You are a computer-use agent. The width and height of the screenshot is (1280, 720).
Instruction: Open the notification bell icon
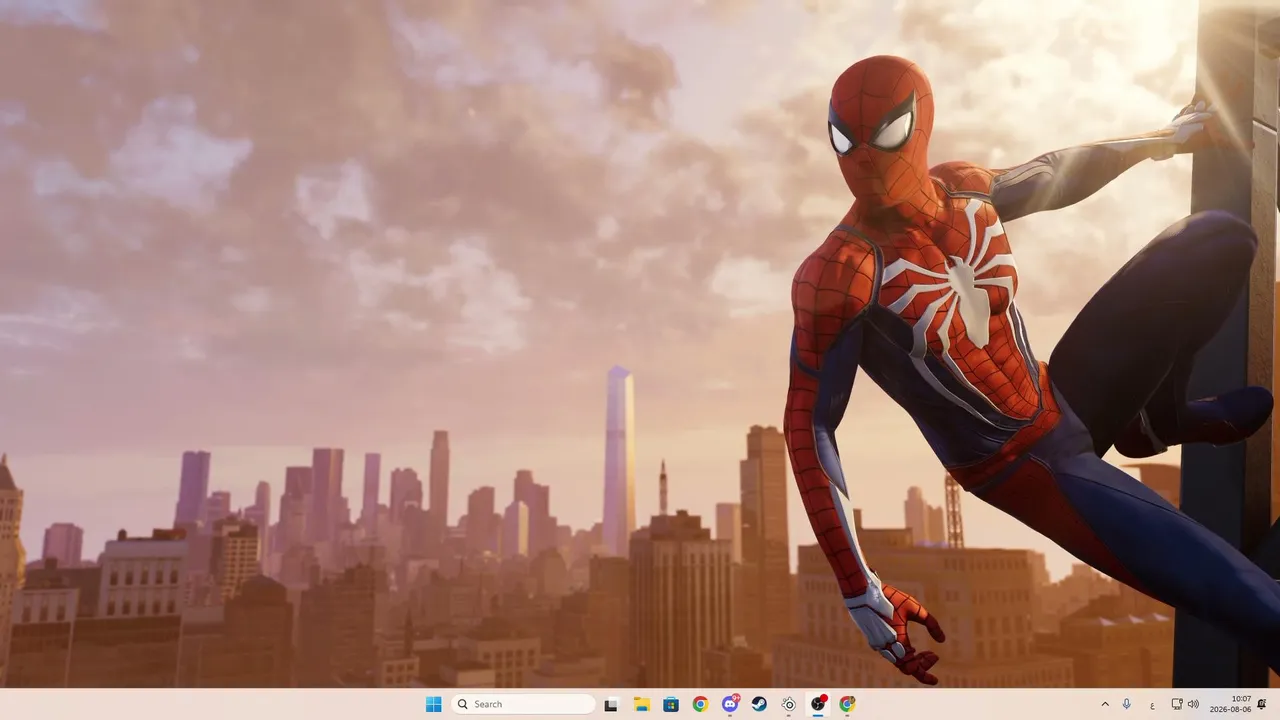pyautogui.click(x=1262, y=704)
